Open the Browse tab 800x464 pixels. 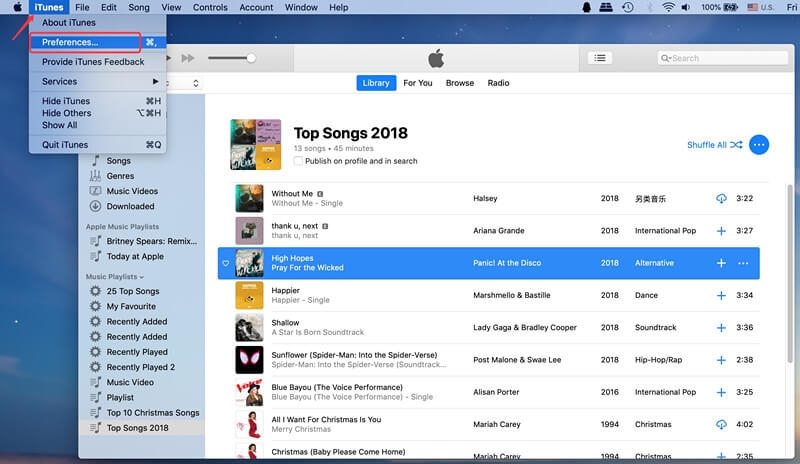point(460,83)
